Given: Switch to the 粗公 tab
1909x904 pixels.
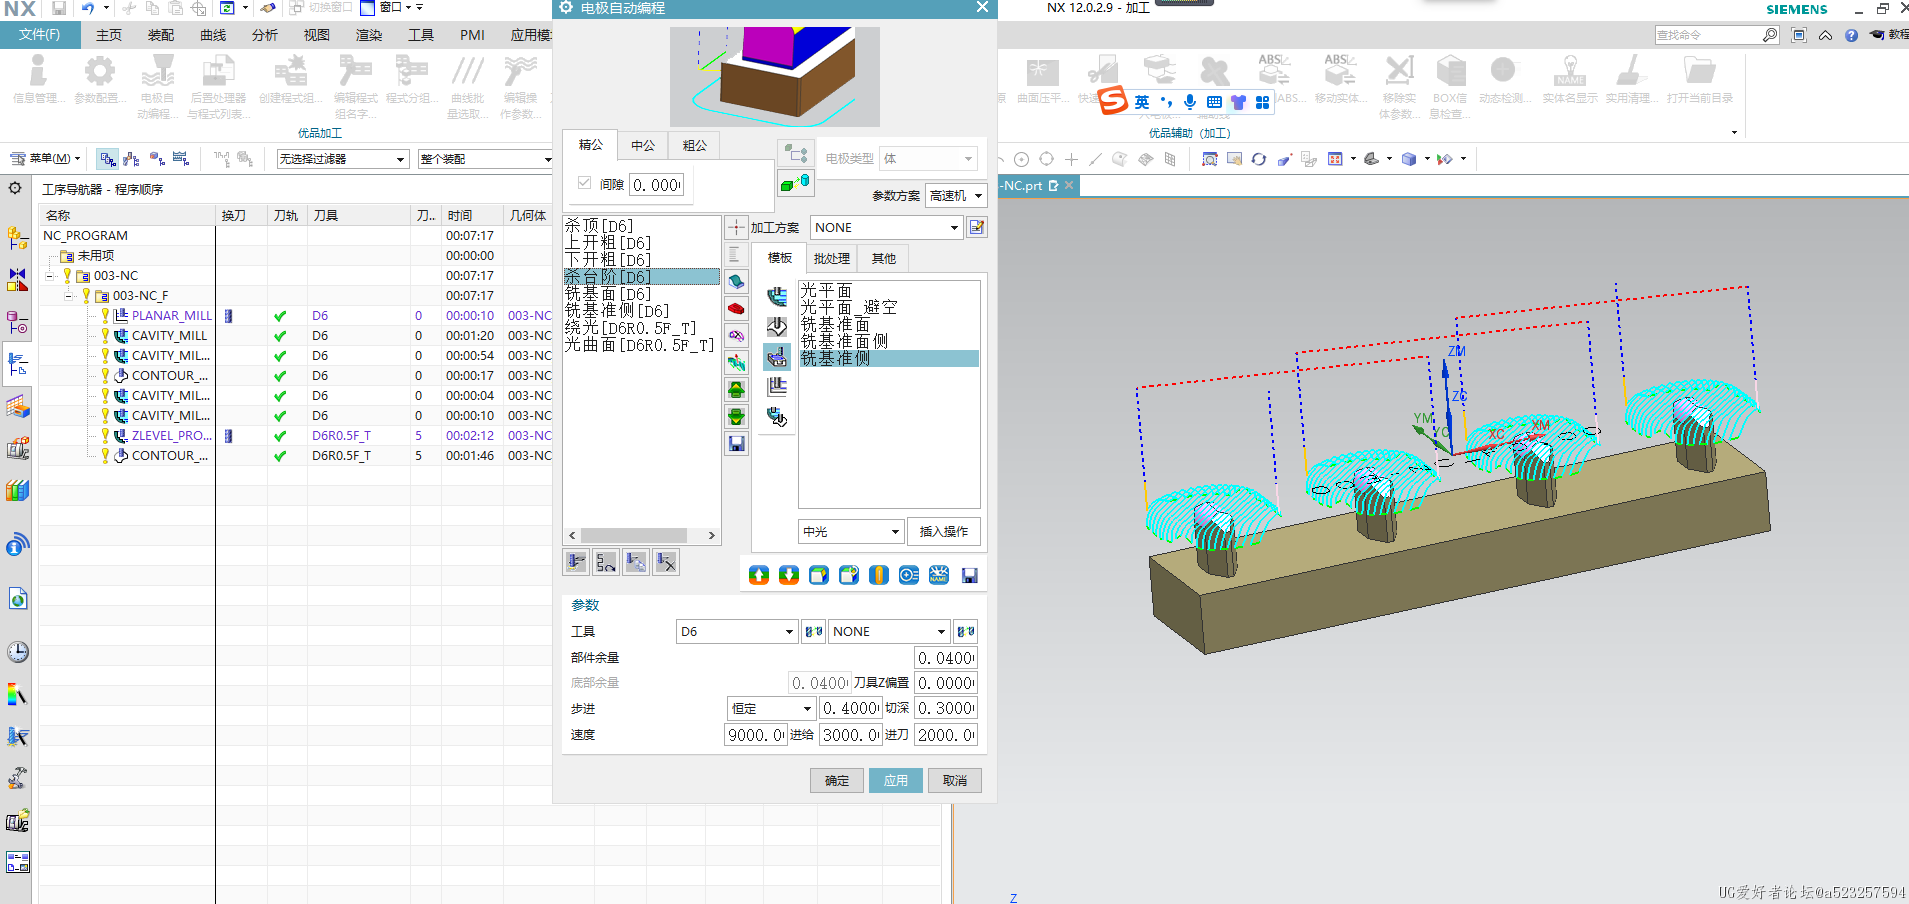Looking at the screenshot, I should 695,146.
